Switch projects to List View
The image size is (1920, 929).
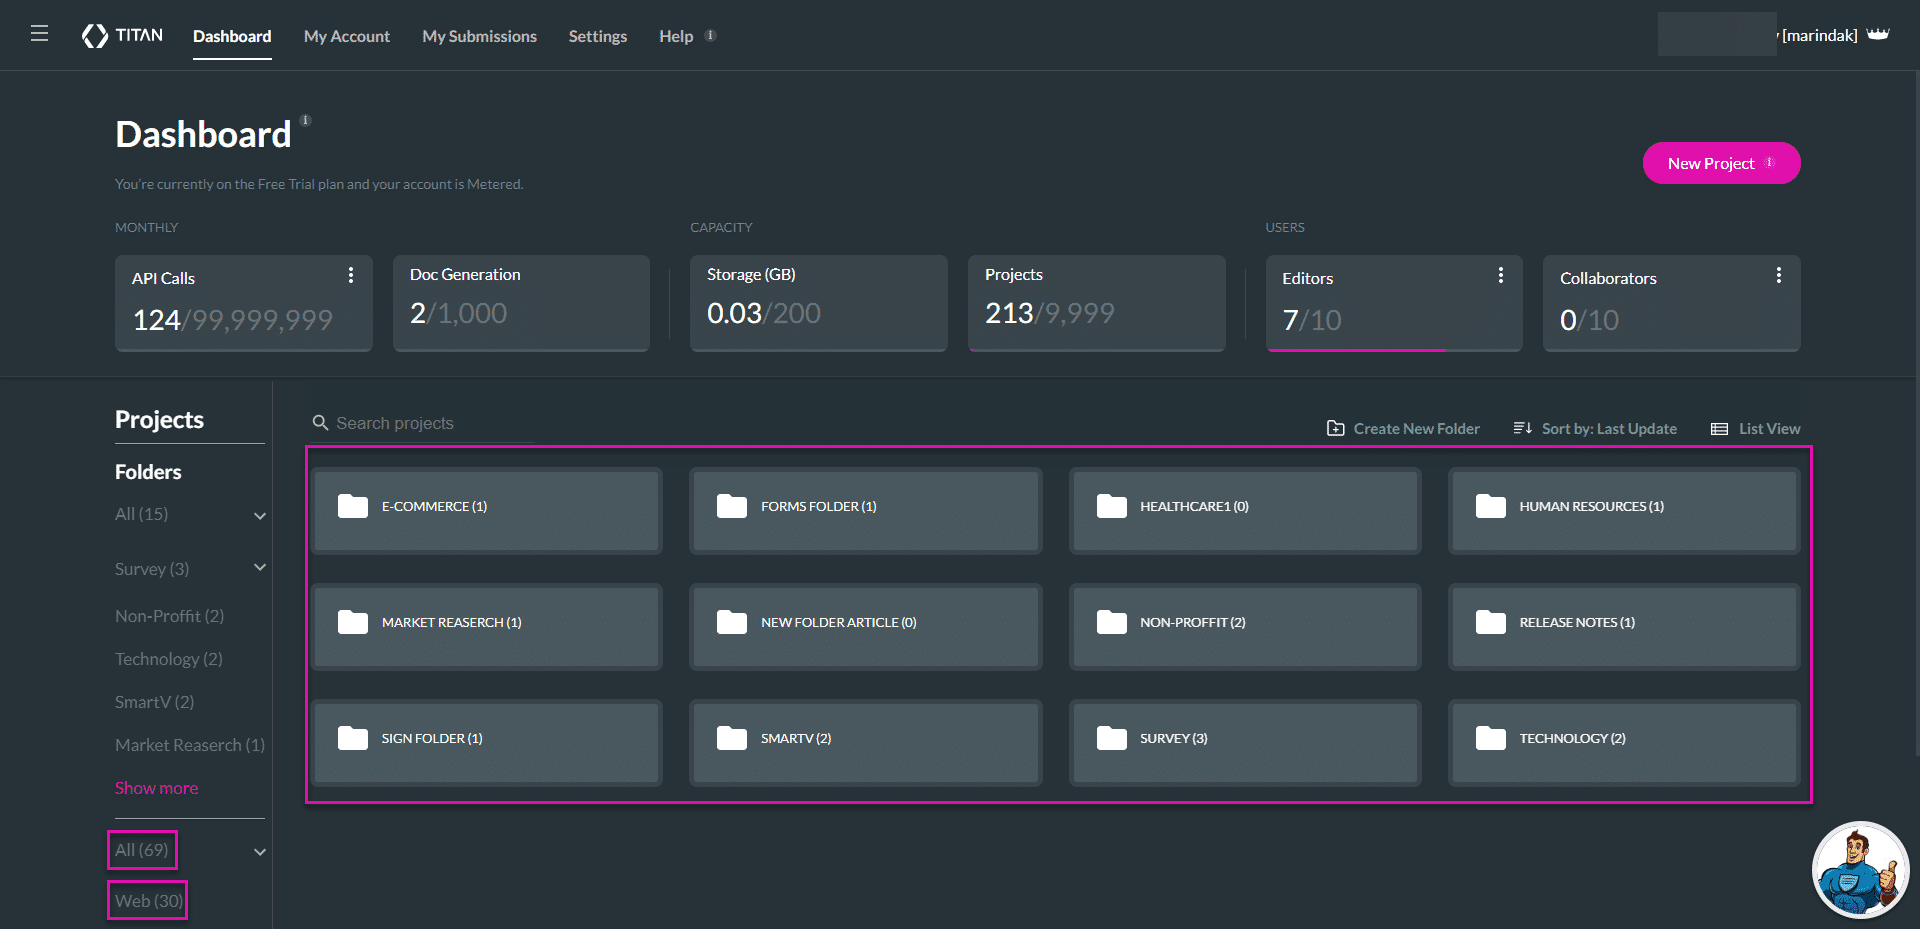tap(1756, 429)
